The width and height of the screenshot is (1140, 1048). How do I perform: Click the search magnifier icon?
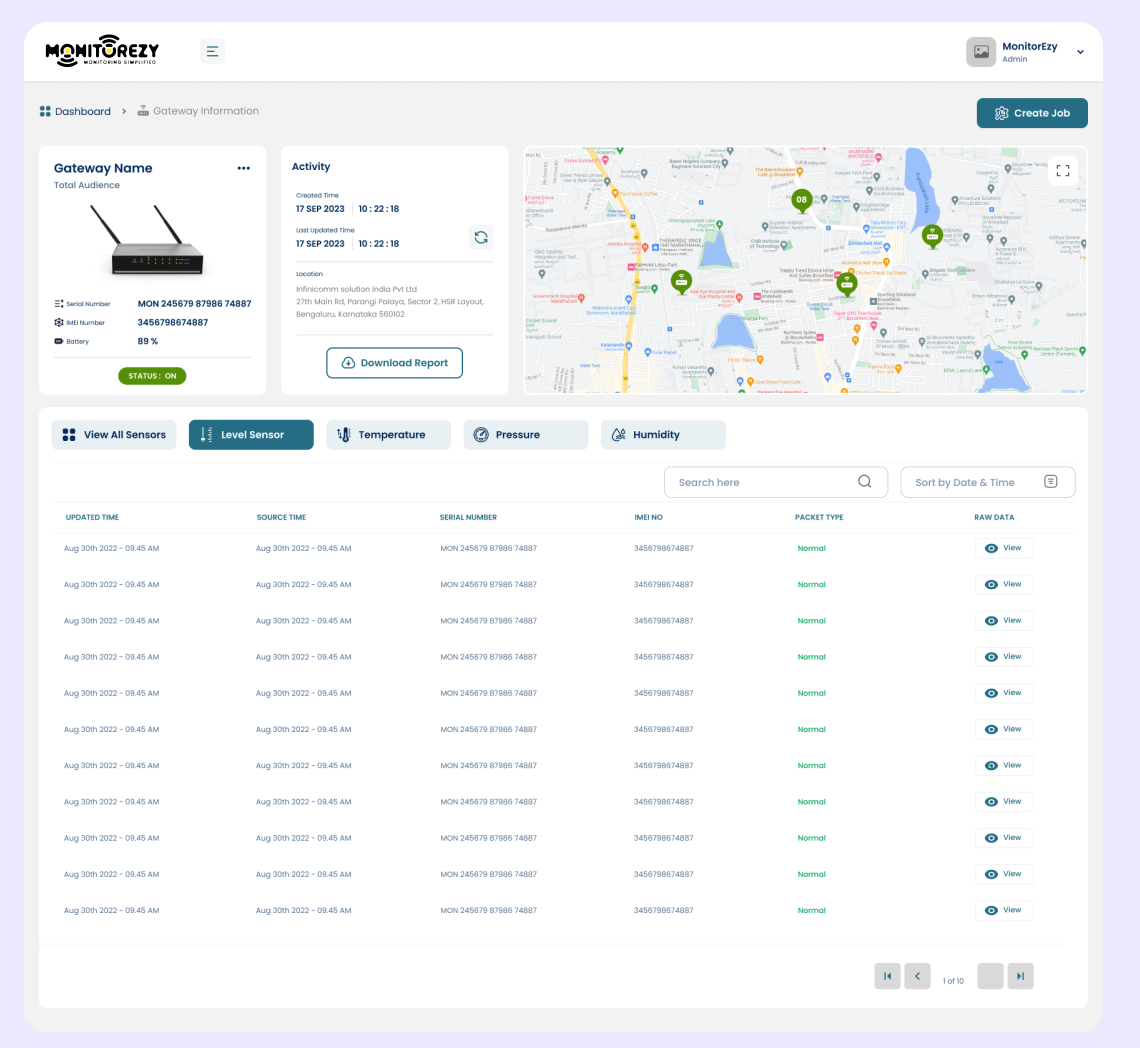coord(864,482)
